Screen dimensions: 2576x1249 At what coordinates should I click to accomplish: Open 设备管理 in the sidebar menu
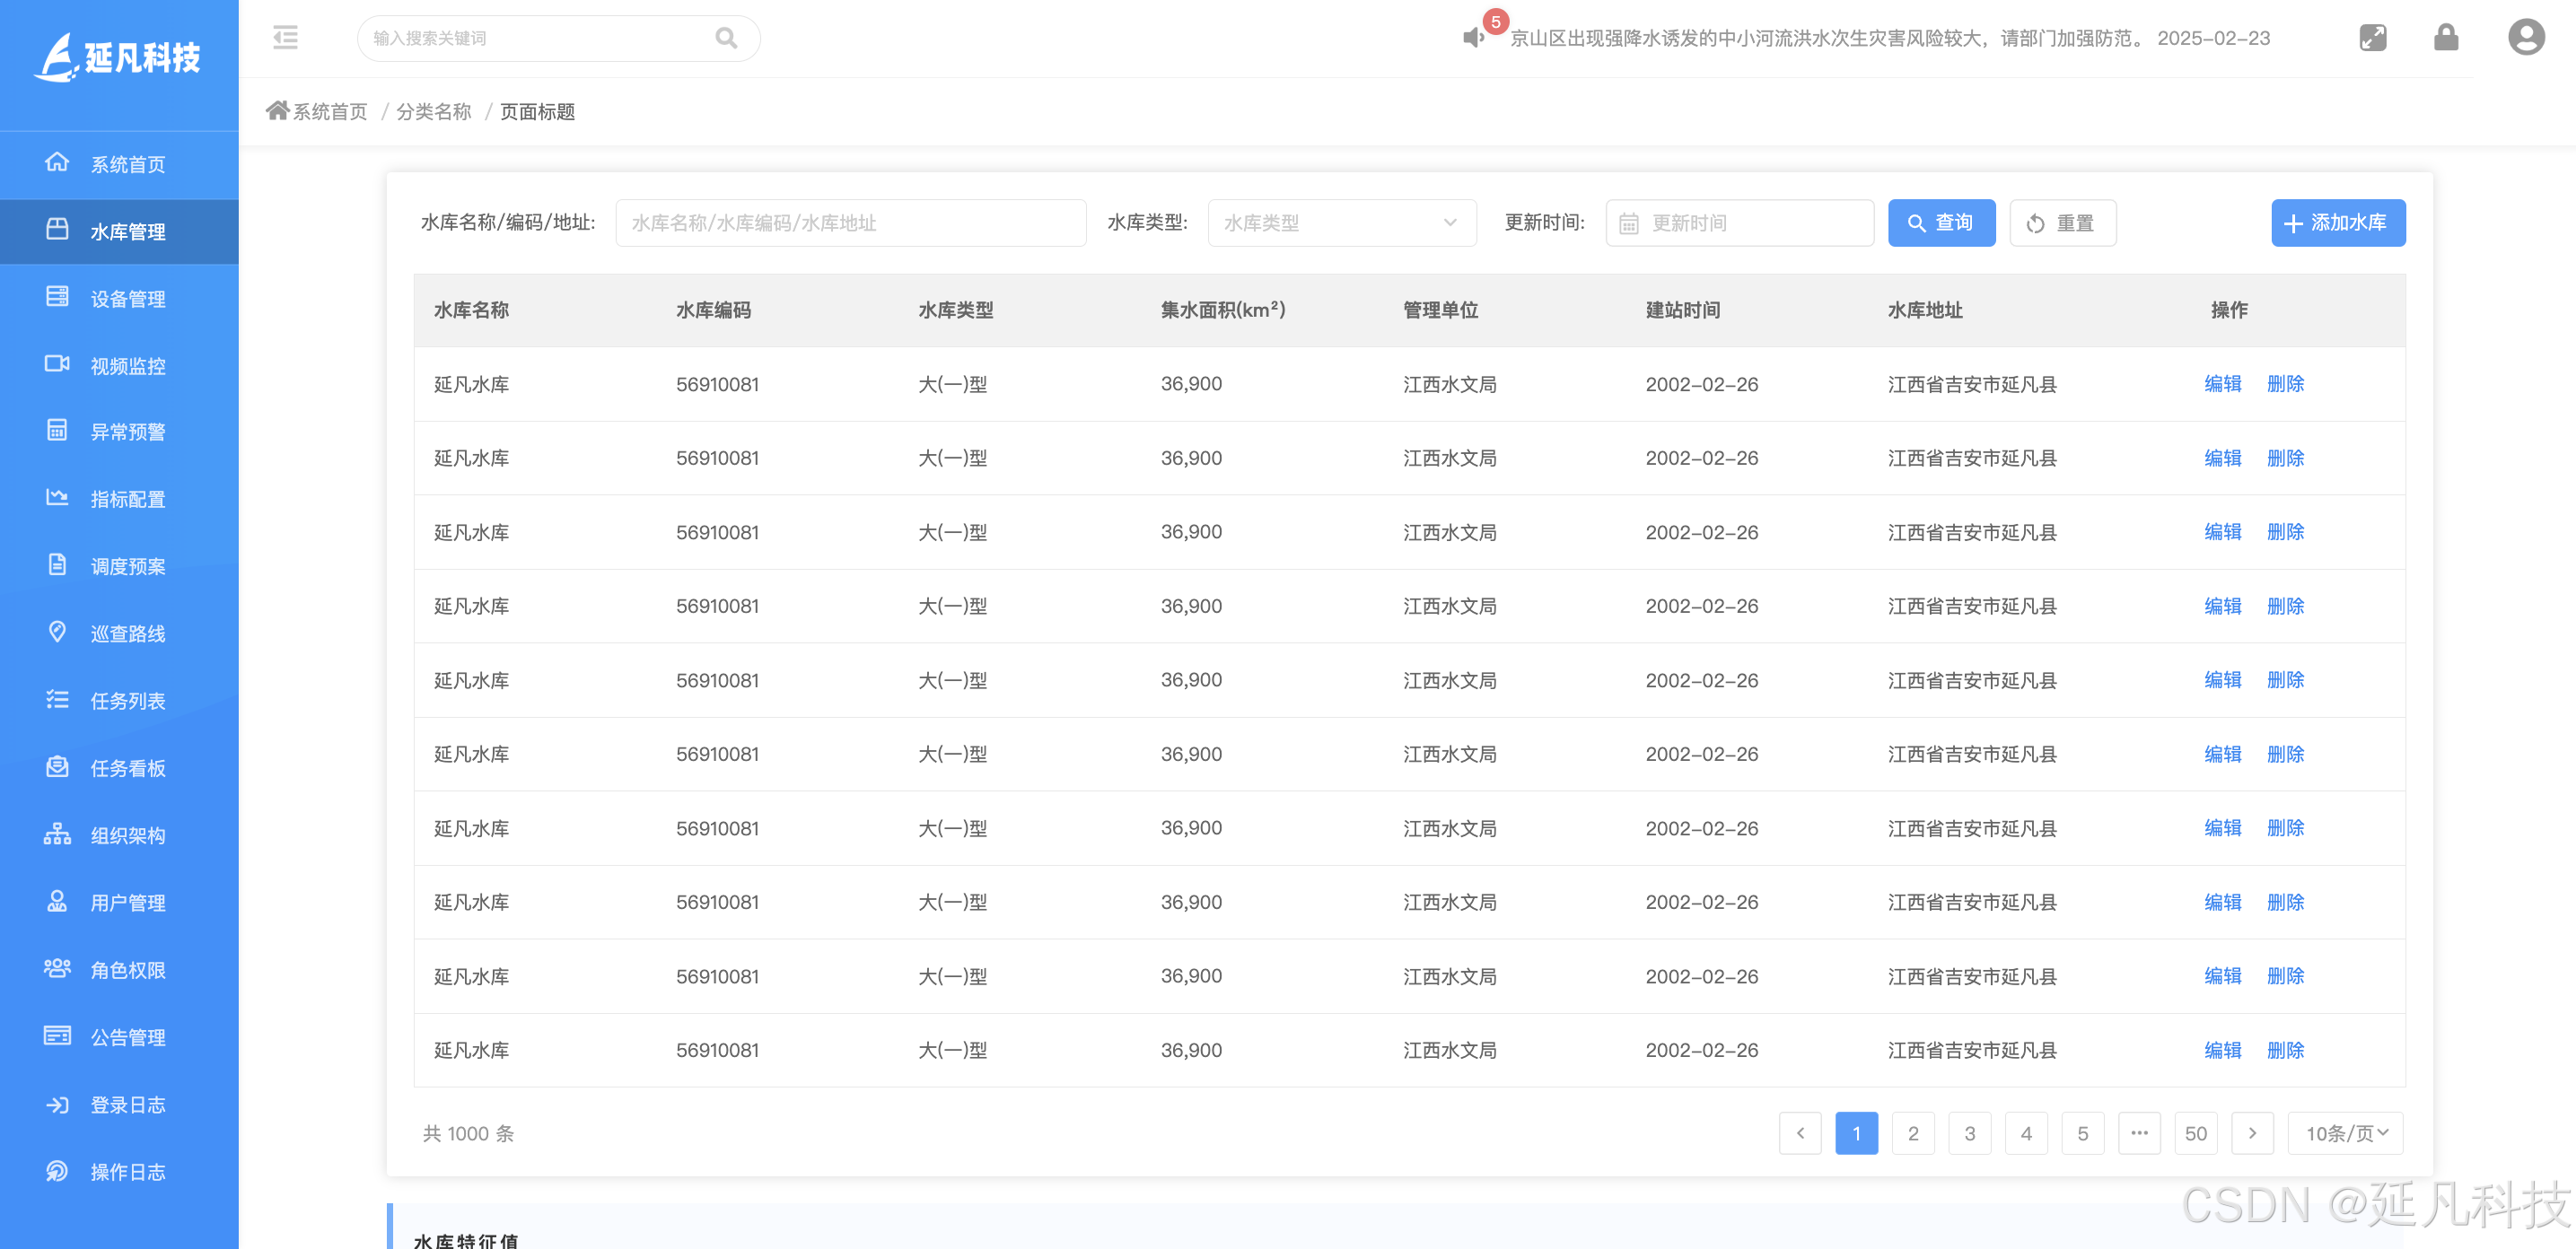point(128,299)
